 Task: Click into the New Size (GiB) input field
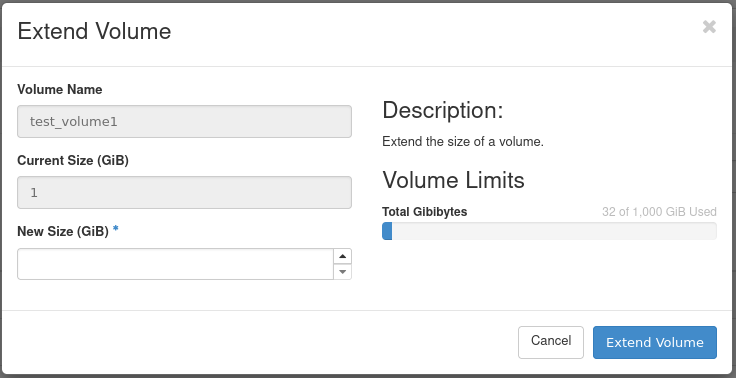176,264
